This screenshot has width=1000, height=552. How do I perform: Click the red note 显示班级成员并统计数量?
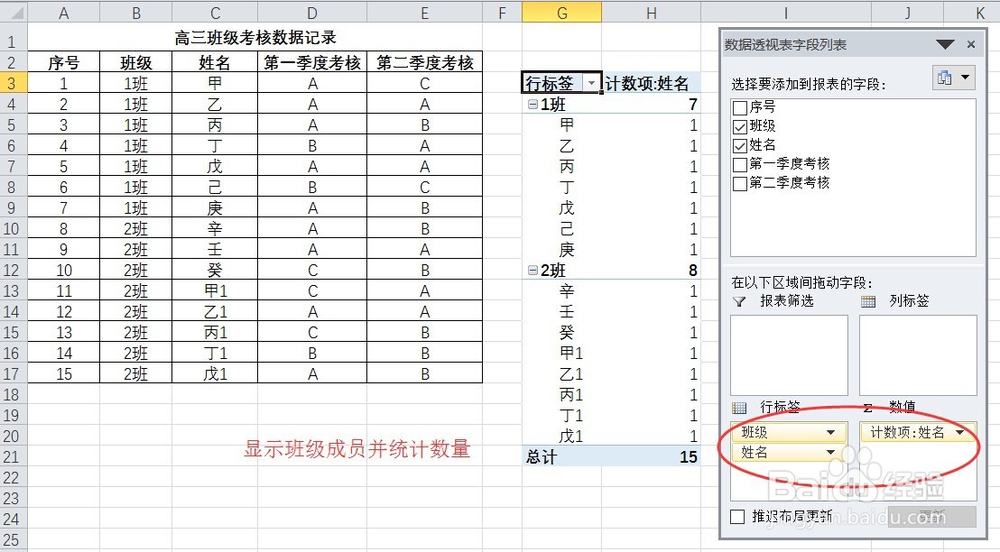pyautogui.click(x=357, y=449)
